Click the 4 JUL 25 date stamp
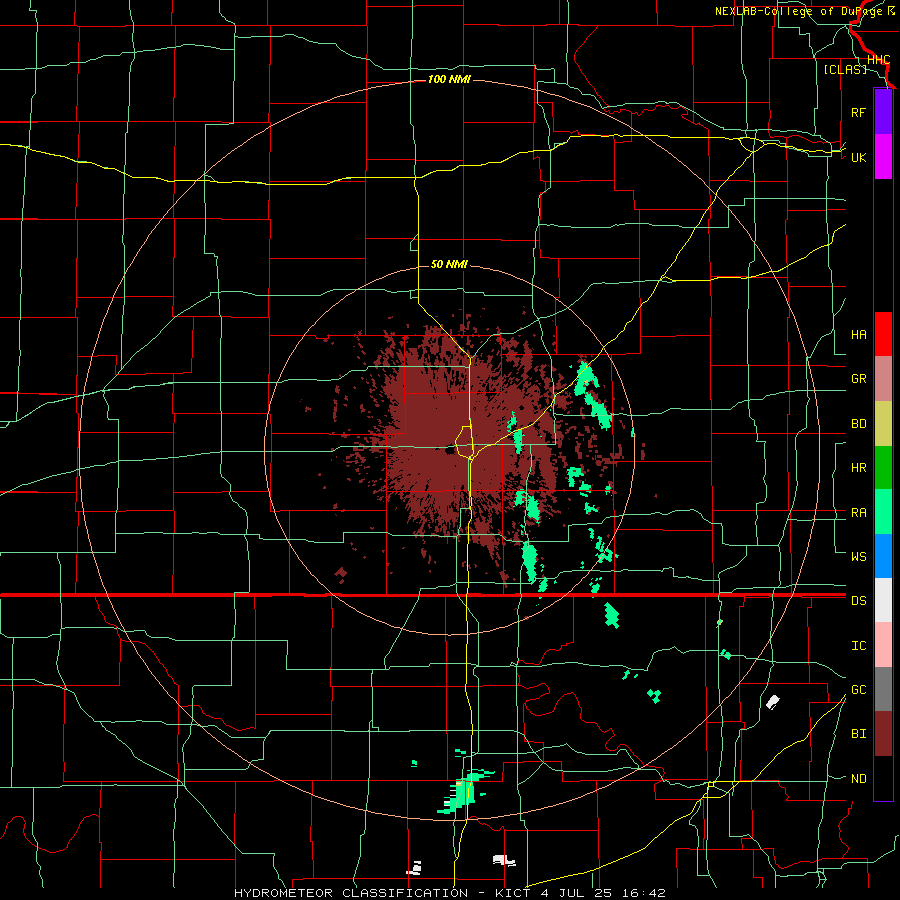900x900 pixels. tap(575, 893)
